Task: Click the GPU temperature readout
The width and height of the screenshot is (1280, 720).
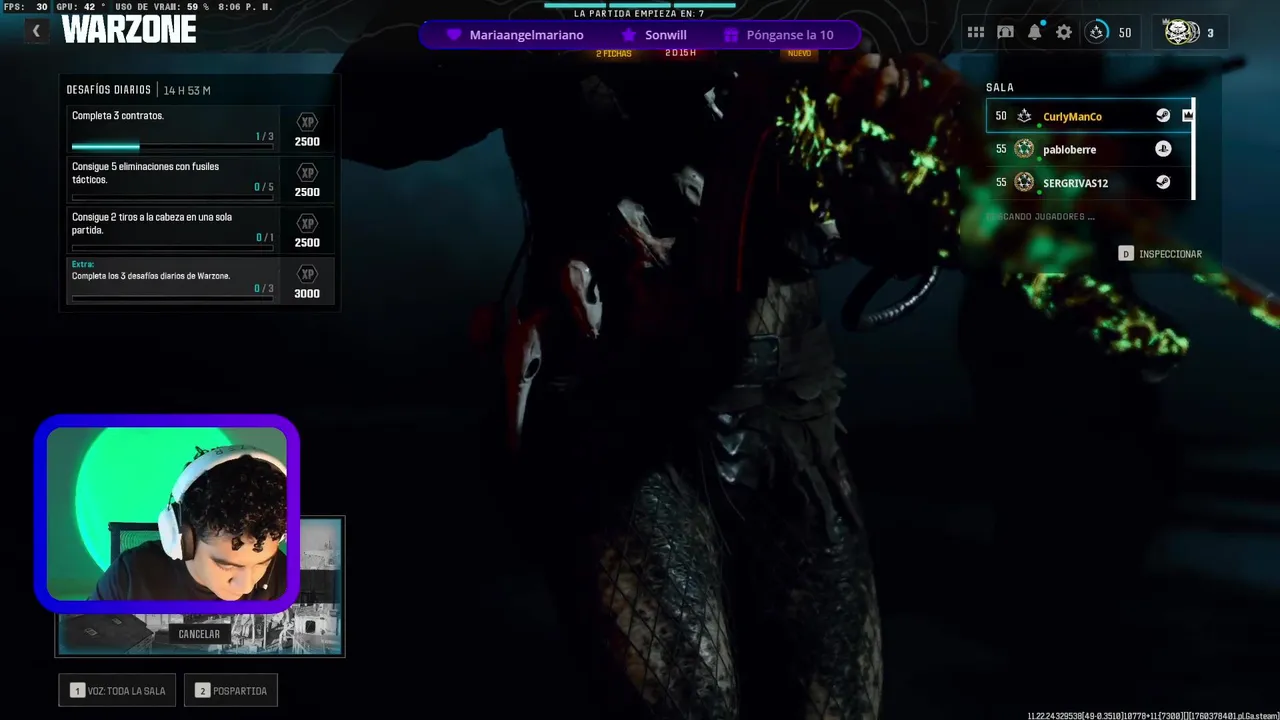Action: [78, 7]
